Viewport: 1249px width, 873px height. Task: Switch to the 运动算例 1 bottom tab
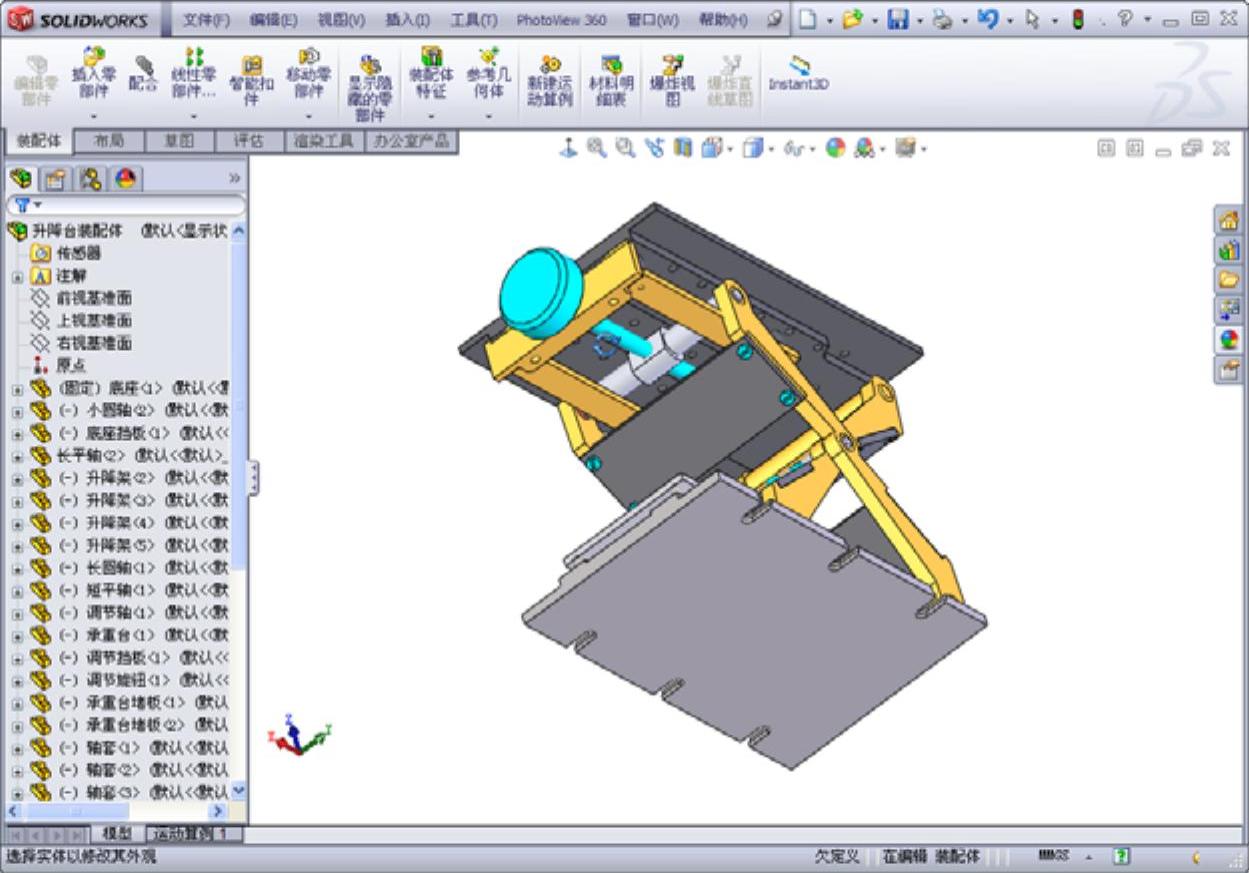[195, 833]
